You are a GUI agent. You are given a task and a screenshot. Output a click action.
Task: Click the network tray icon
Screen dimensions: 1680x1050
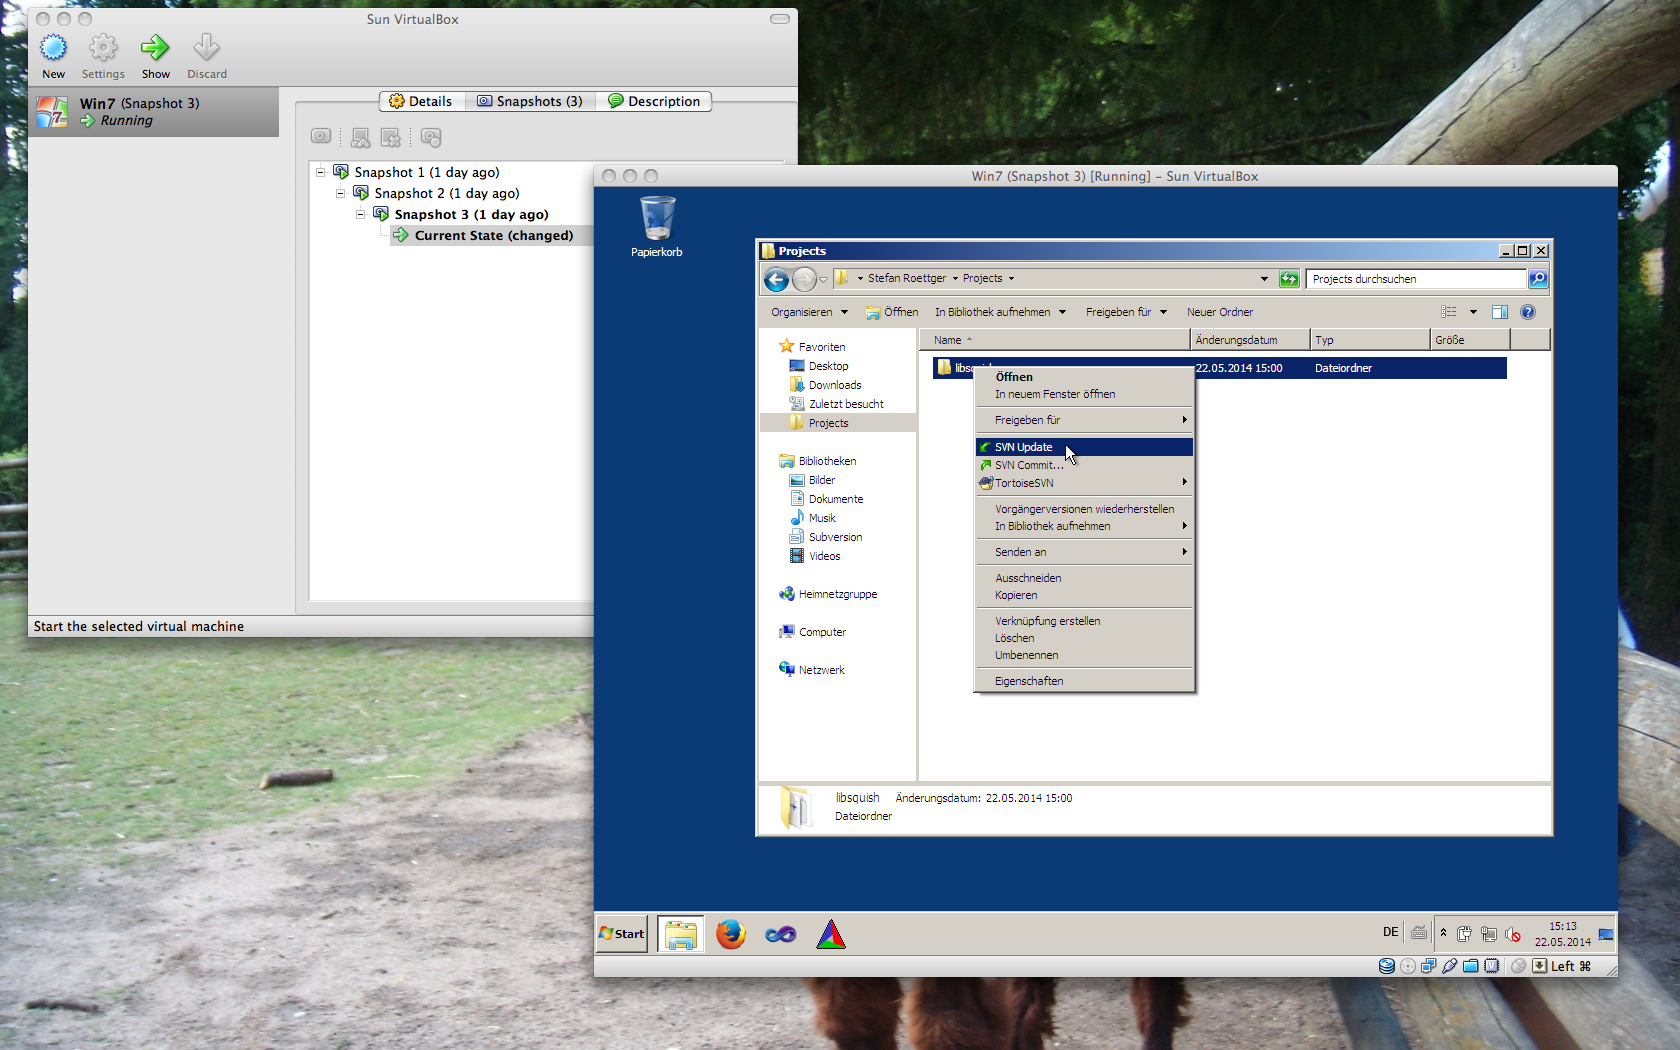1489,934
